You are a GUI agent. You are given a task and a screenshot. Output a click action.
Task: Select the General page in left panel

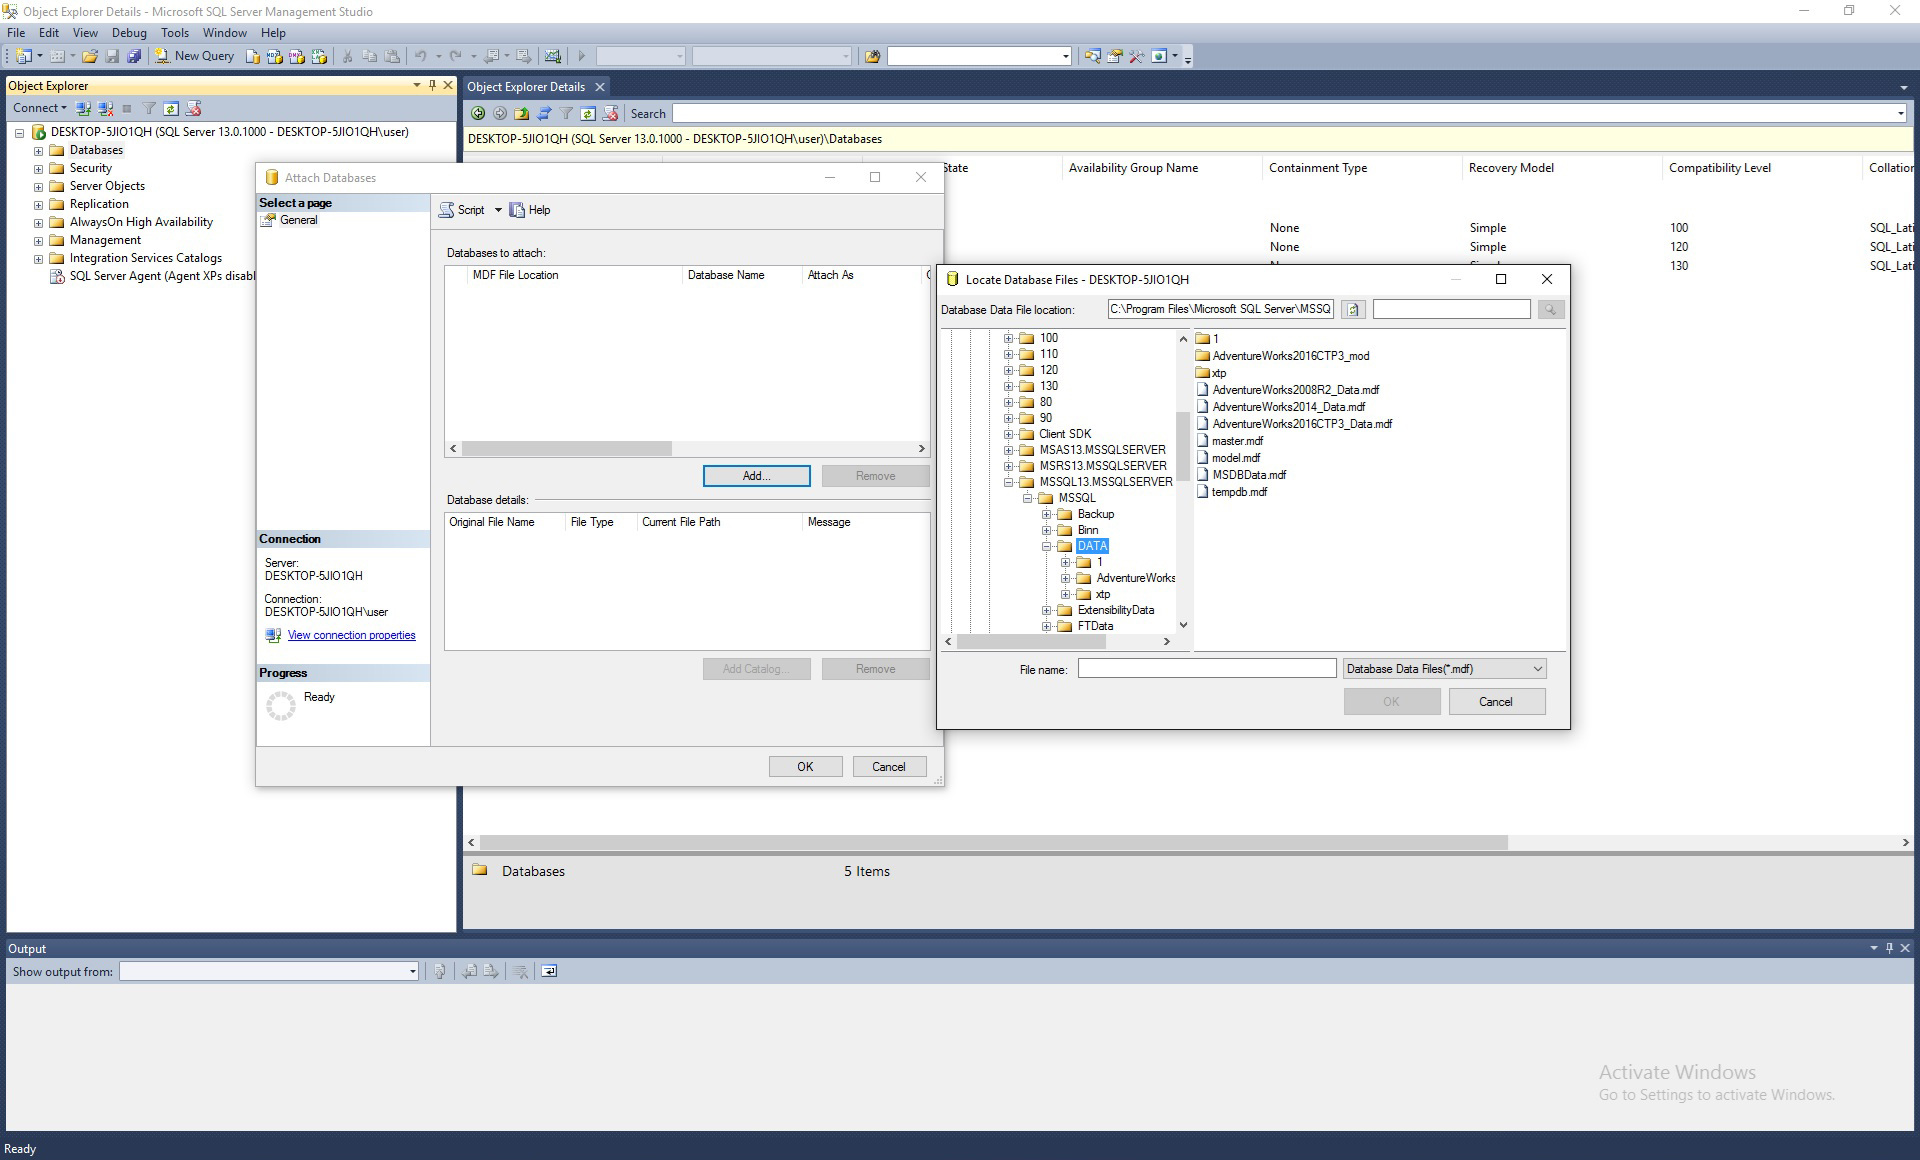(x=302, y=219)
